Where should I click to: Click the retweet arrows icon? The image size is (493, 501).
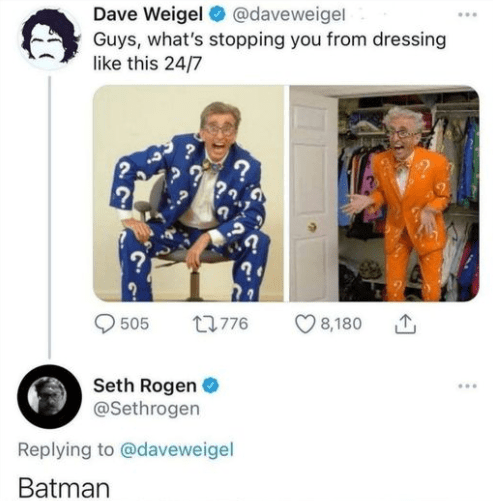205,324
